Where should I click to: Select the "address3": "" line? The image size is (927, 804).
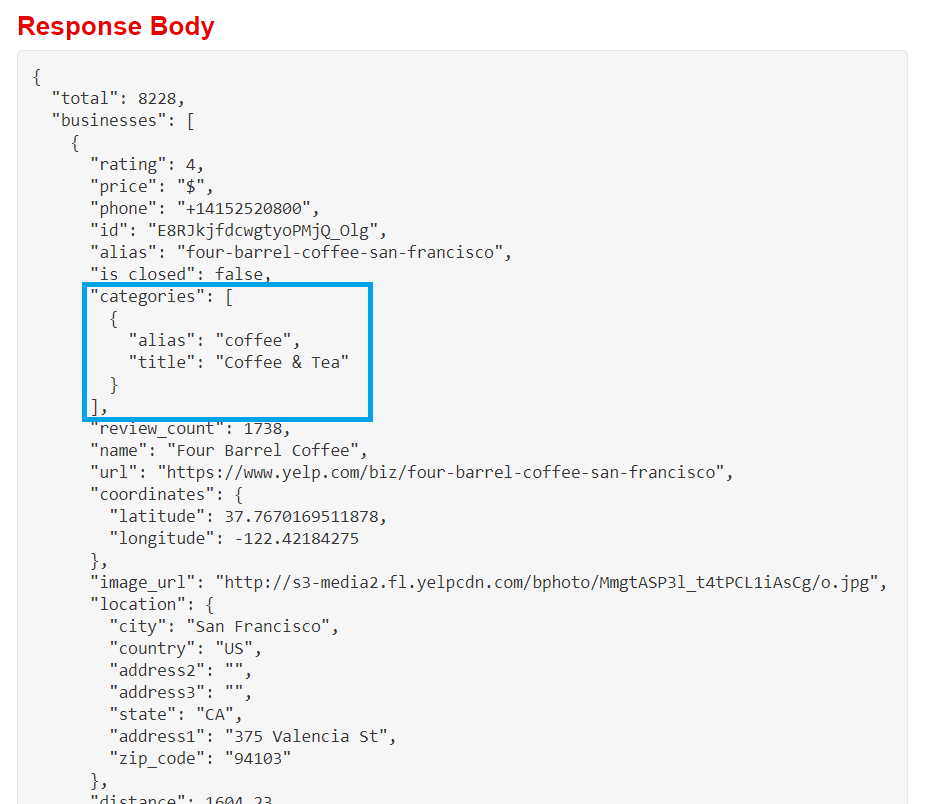(x=181, y=692)
